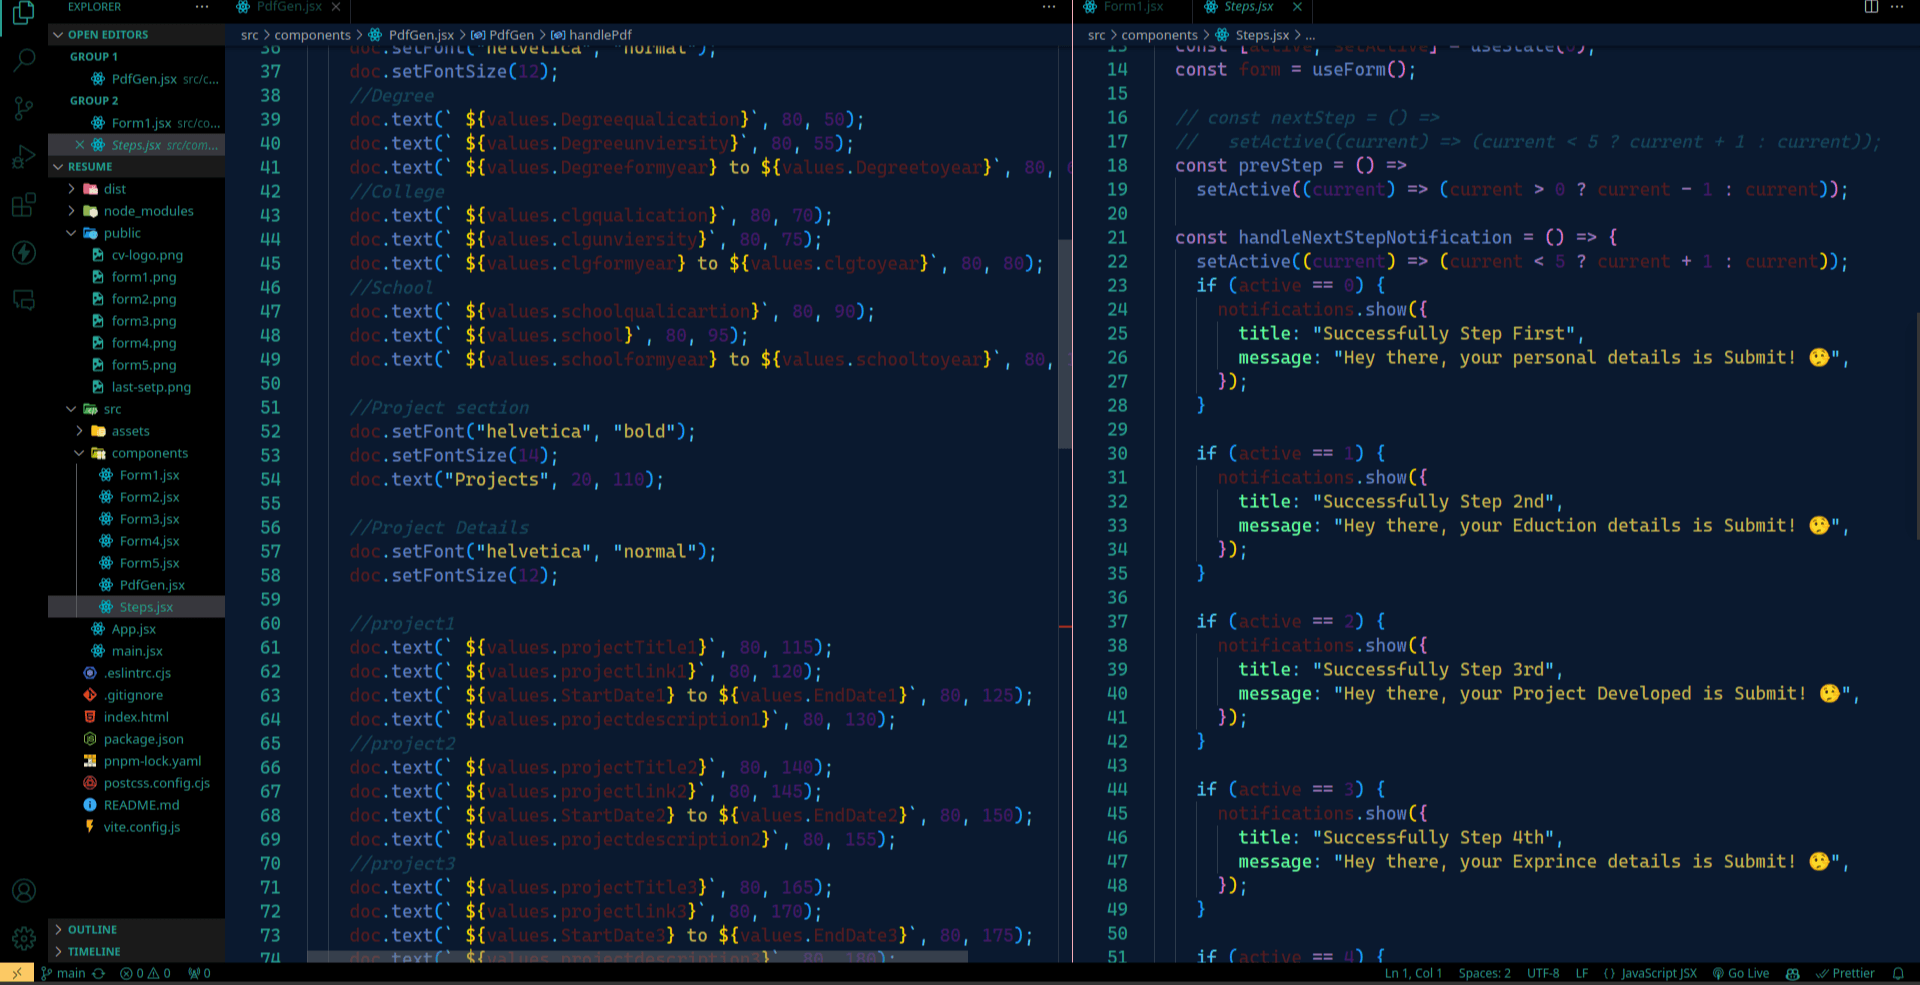Expand the Timeline section
The image size is (1920, 985).
coord(137,952)
